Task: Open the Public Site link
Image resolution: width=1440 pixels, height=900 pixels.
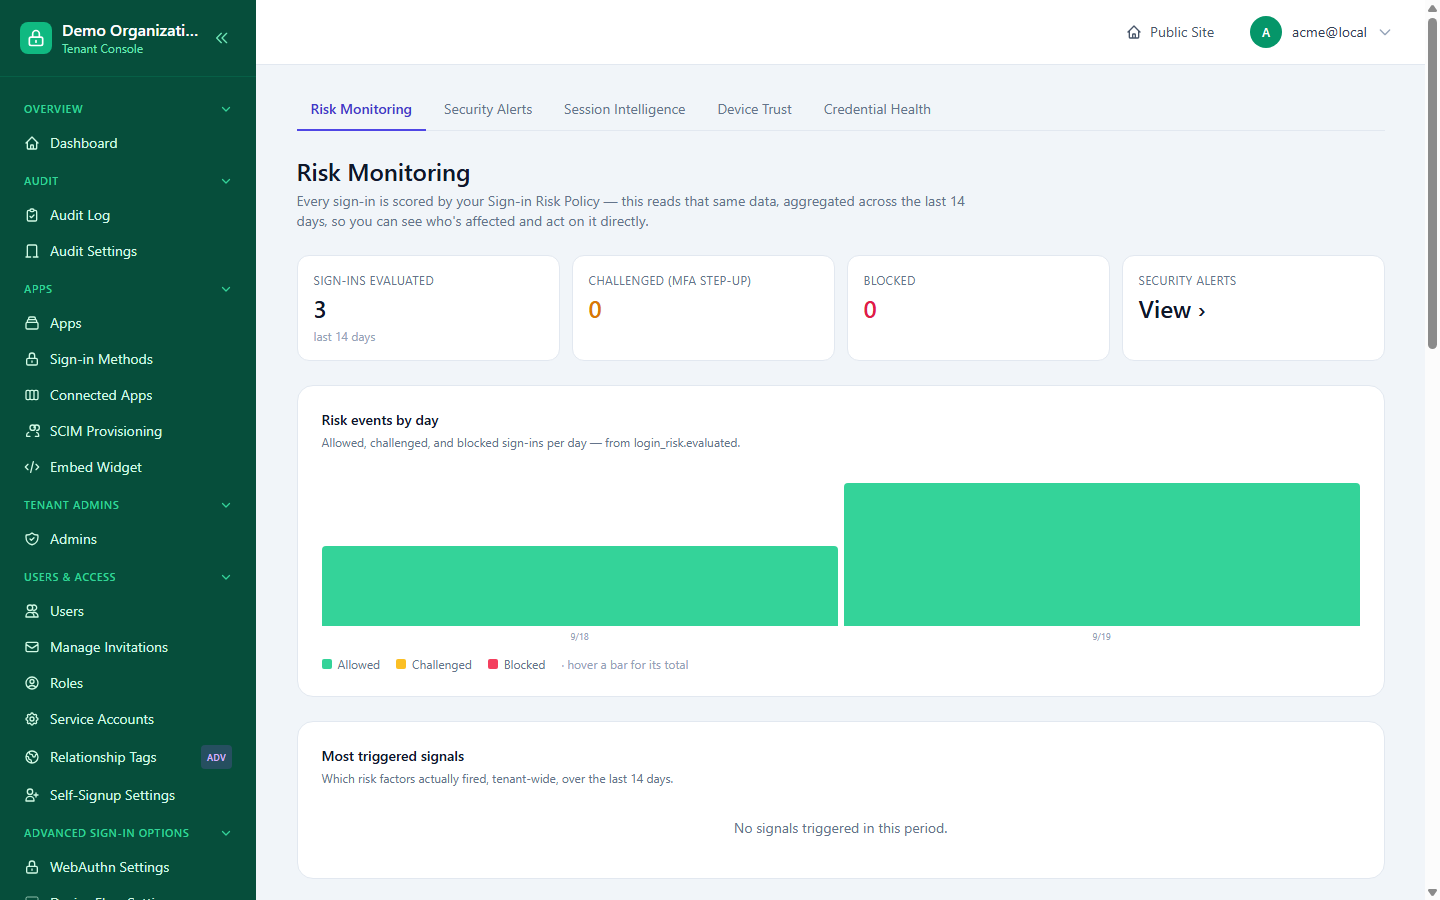Action: click(x=1170, y=32)
